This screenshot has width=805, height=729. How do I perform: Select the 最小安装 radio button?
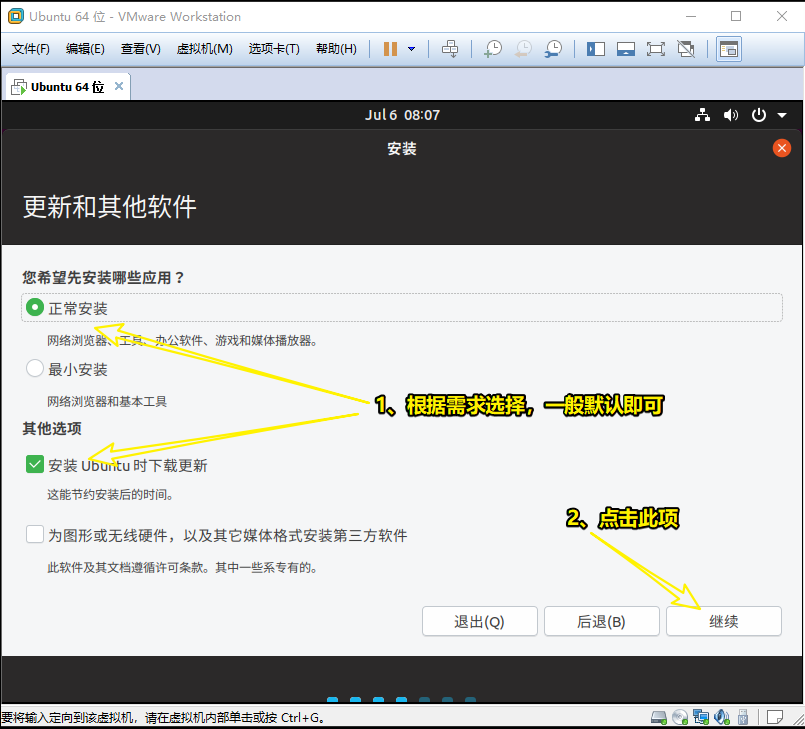(x=35, y=369)
